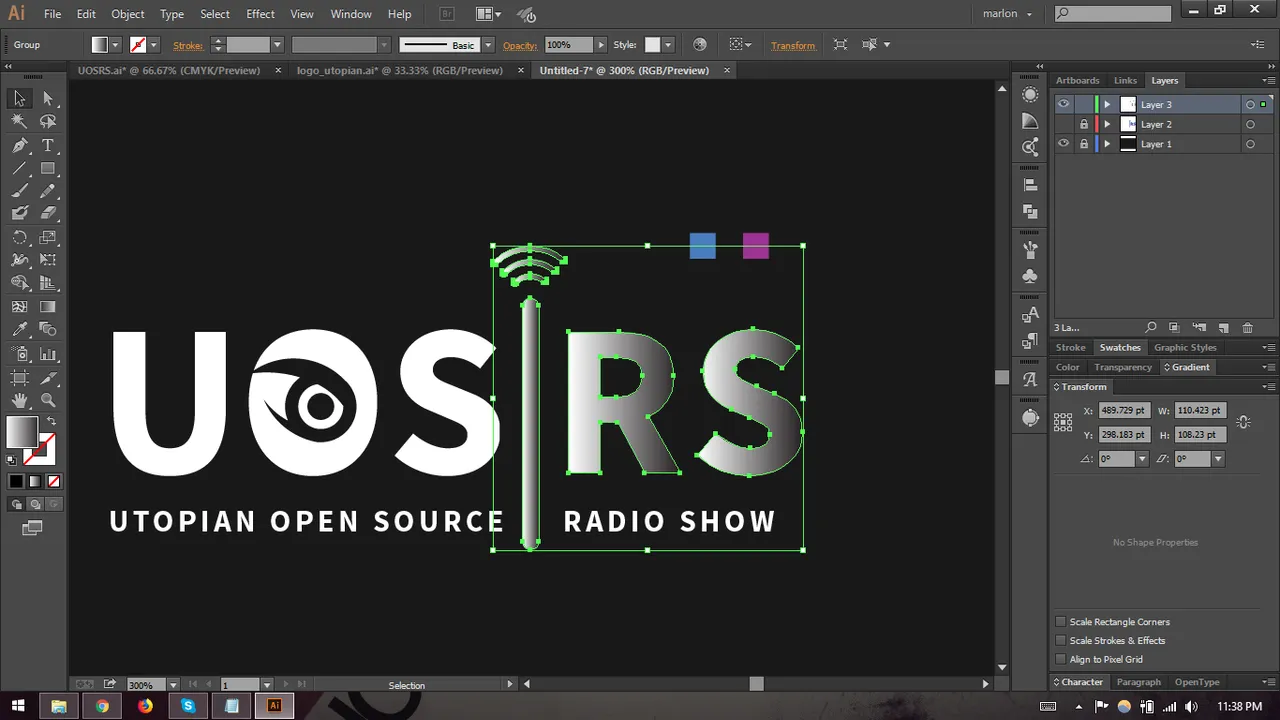Switch to UOSRS.ai document tab
1280x720 pixels.
169,70
